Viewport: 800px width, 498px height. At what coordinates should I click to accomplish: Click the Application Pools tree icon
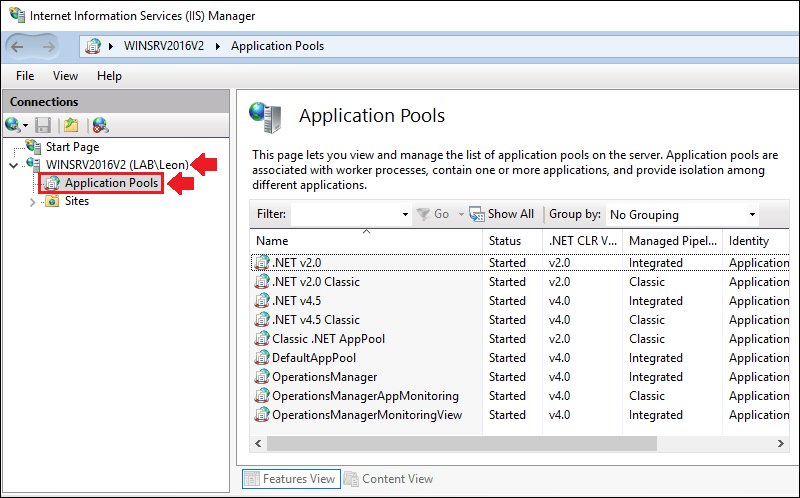tap(52, 183)
